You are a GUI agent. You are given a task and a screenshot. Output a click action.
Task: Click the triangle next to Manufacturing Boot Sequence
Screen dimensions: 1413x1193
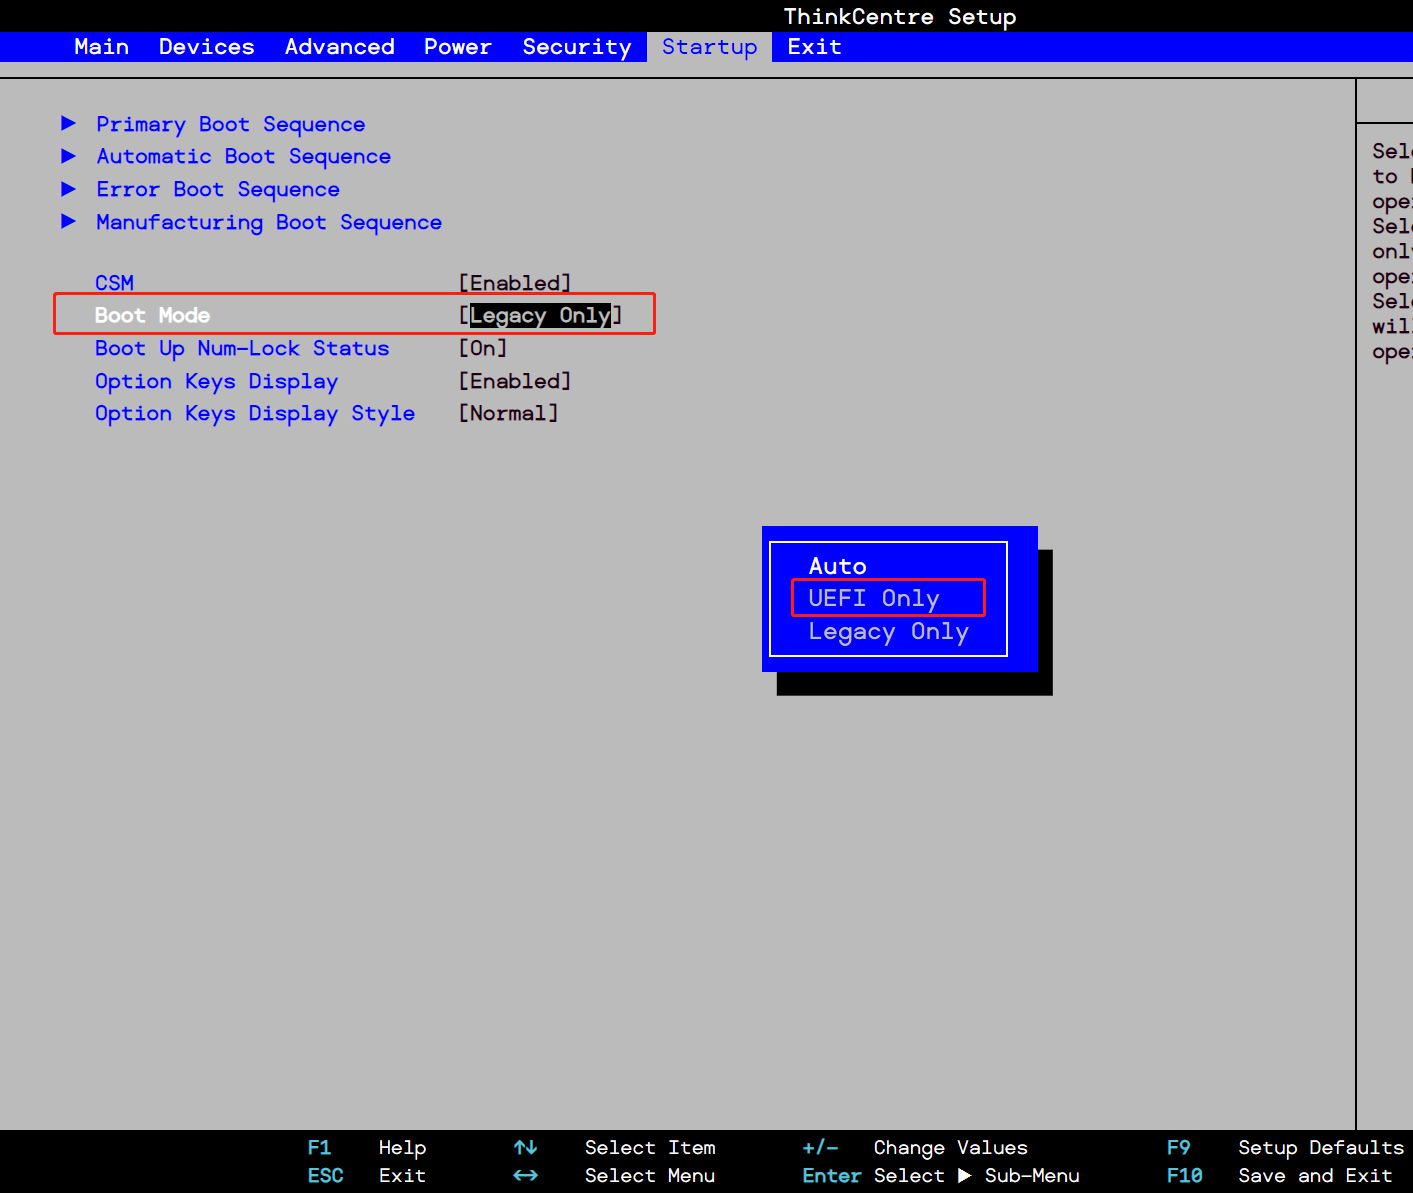(x=68, y=221)
